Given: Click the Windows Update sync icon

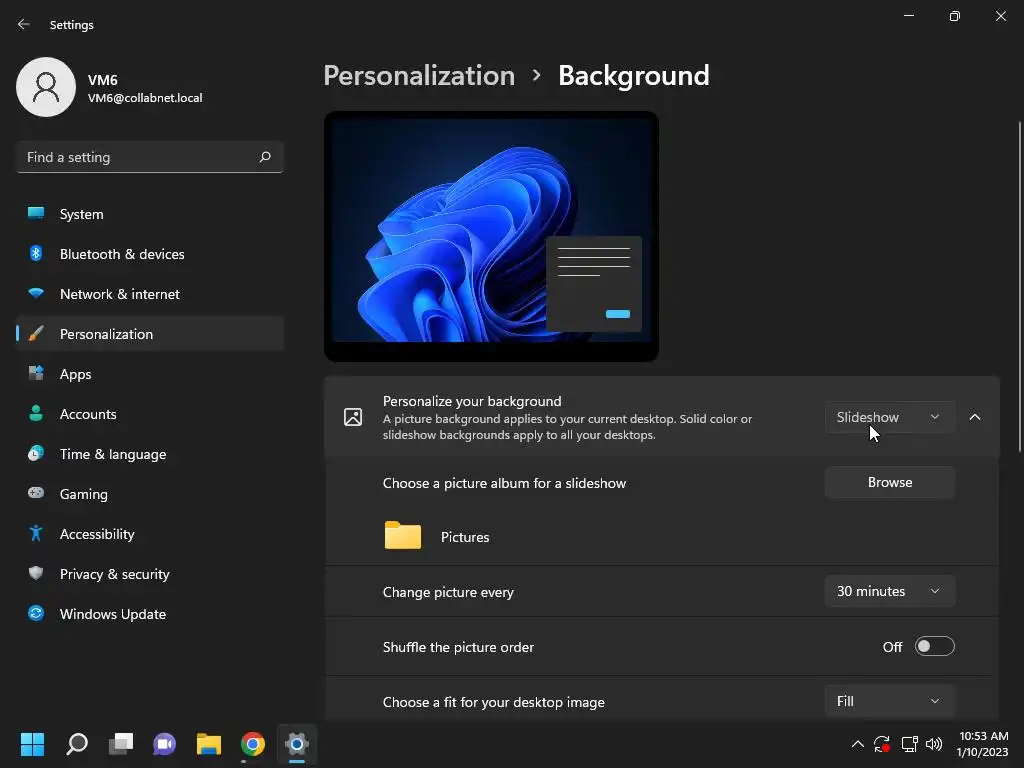Looking at the screenshot, I should (36, 613).
